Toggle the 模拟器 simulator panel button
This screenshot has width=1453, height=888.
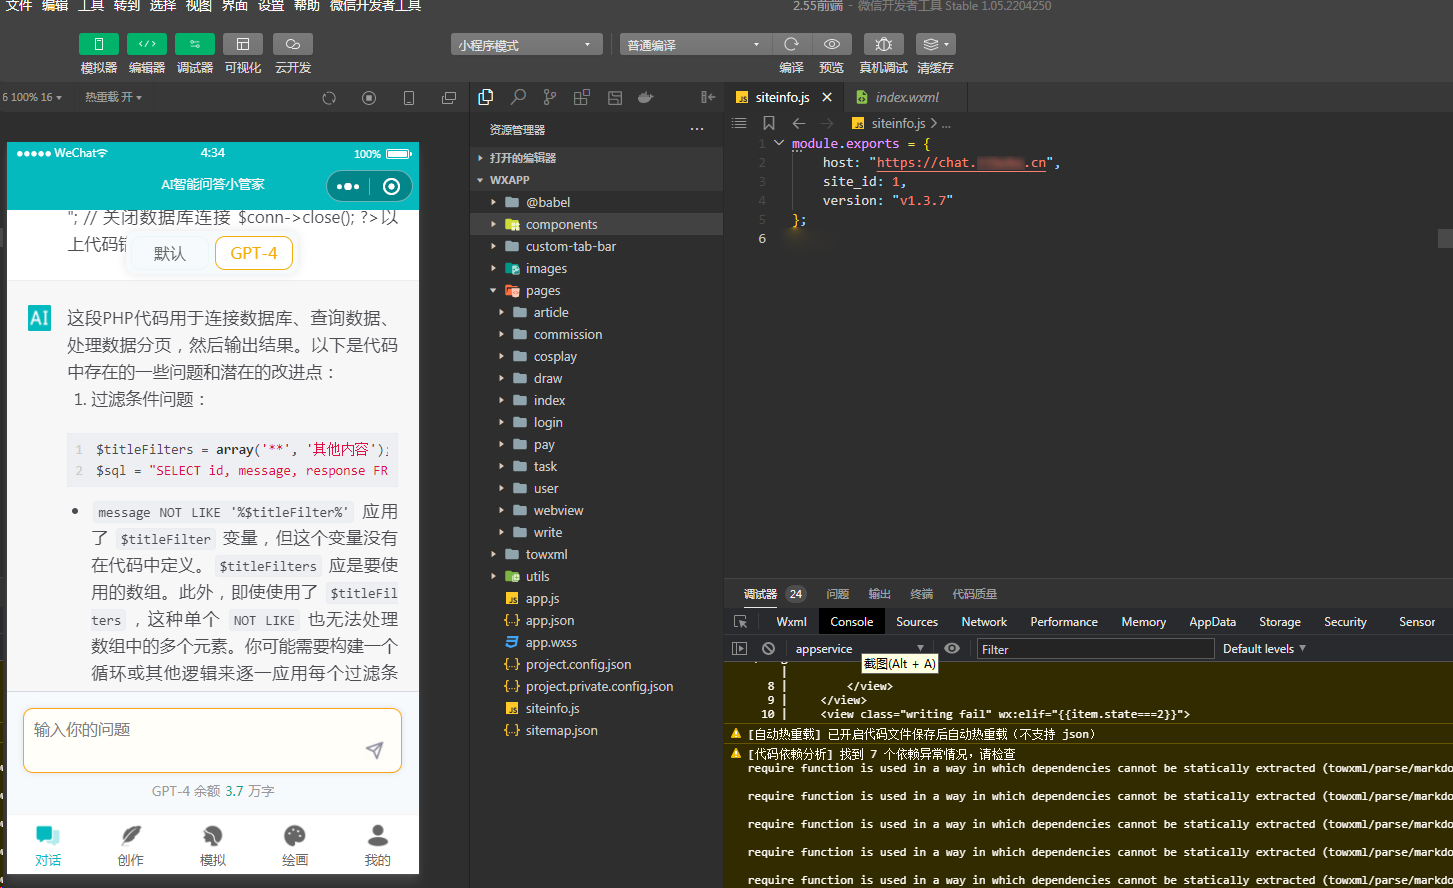pyautogui.click(x=99, y=44)
